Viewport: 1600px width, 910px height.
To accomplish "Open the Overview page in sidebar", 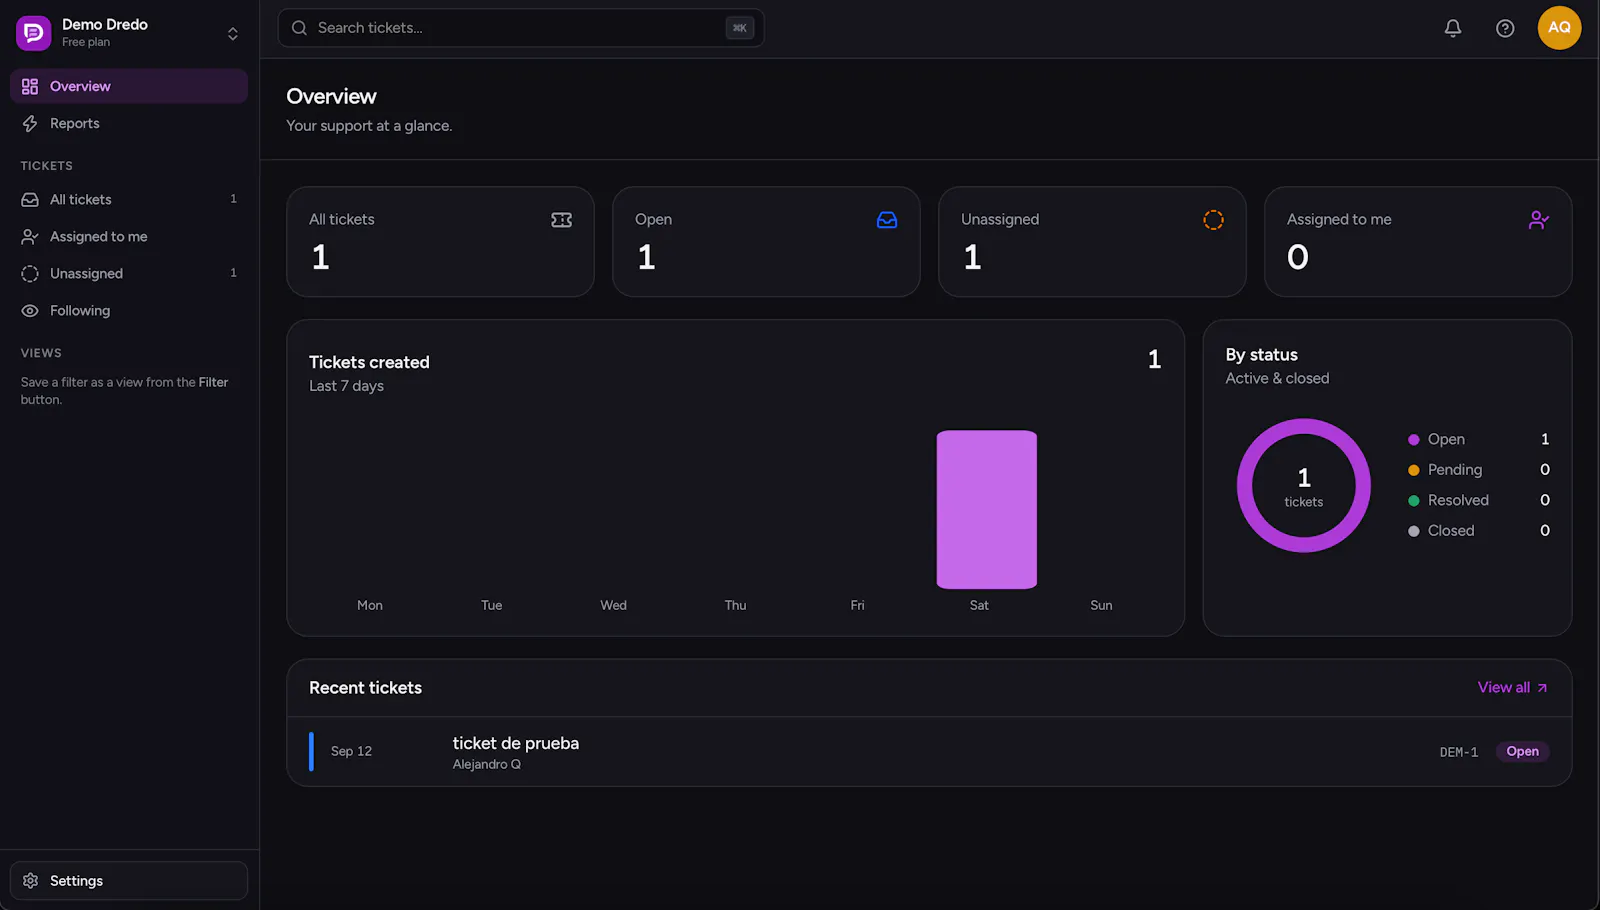I will pos(129,86).
